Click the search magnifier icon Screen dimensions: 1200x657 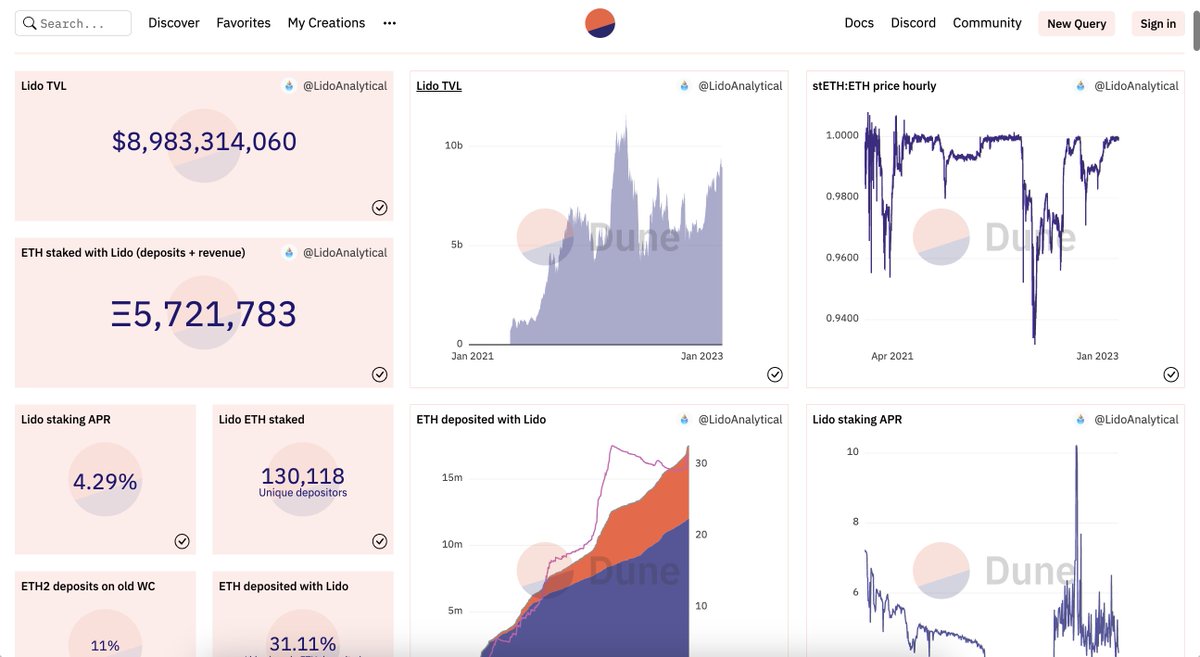click(30, 23)
